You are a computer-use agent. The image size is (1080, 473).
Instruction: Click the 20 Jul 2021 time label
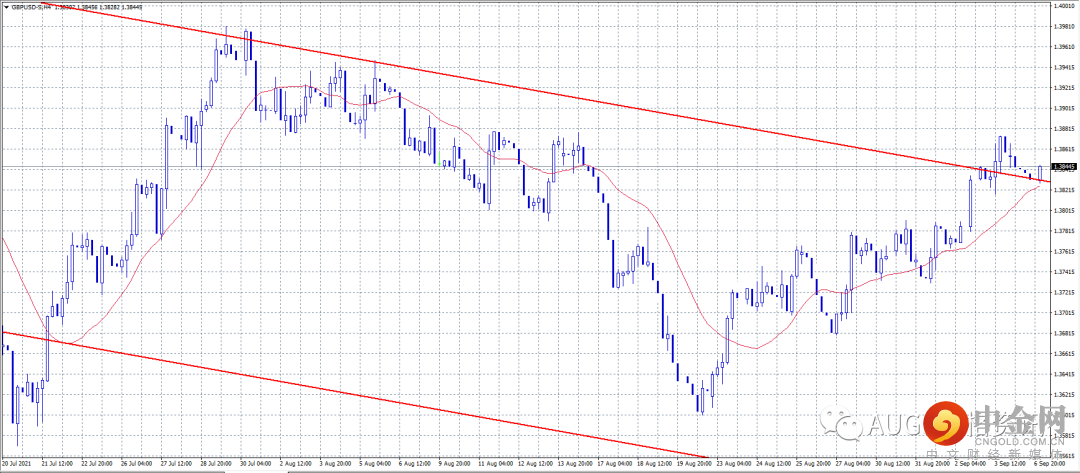point(16,461)
